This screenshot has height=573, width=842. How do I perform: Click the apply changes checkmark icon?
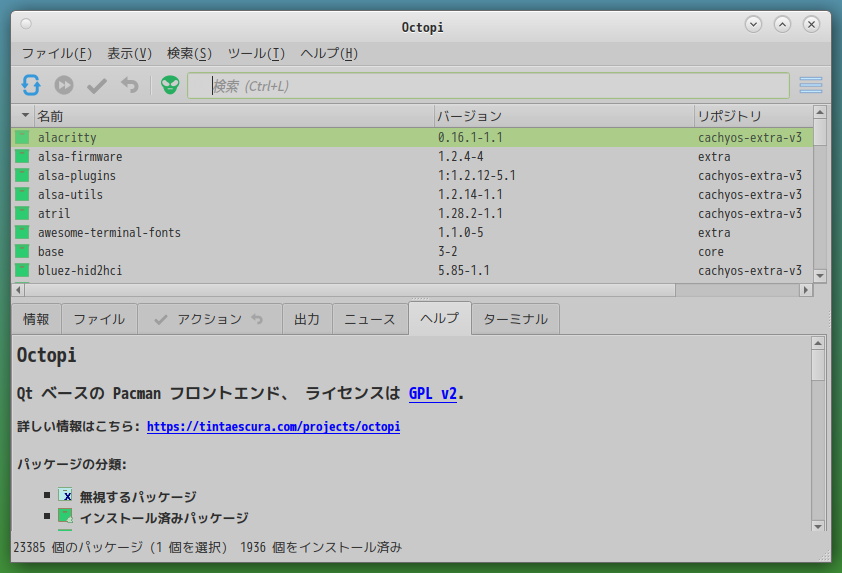(97, 85)
